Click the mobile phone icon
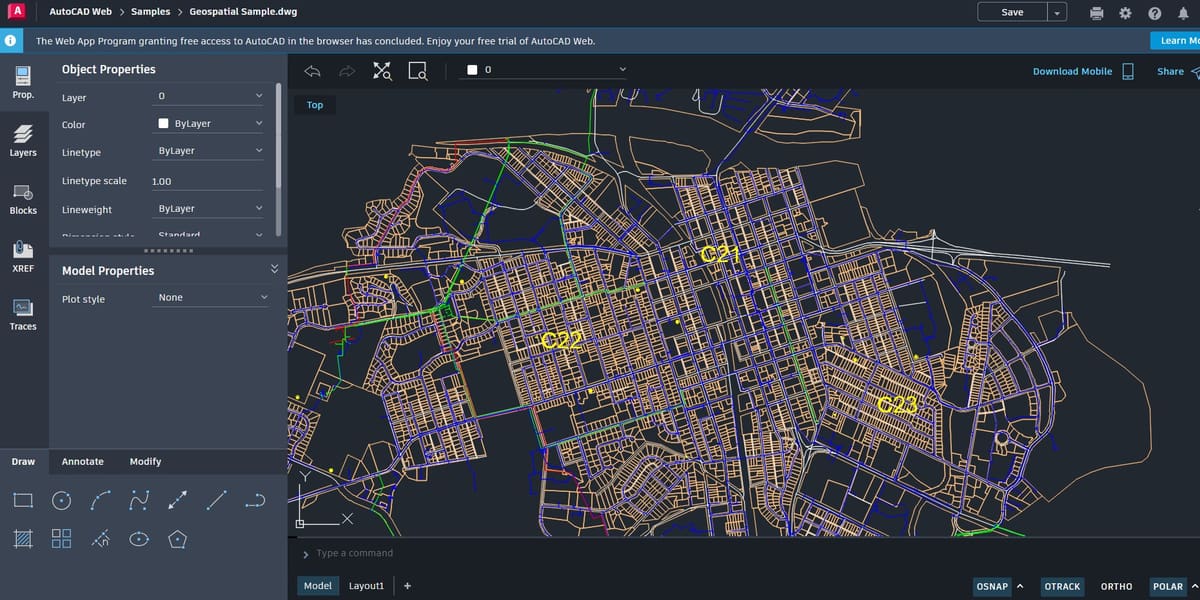This screenshot has width=1200, height=600. click(1128, 71)
